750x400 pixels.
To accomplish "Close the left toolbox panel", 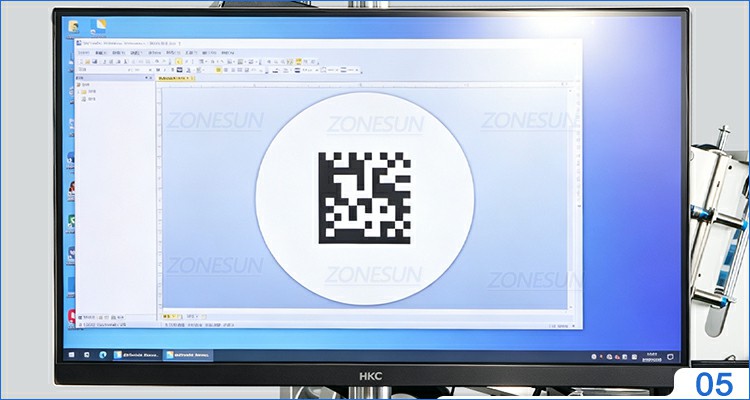I will [x=151, y=78].
